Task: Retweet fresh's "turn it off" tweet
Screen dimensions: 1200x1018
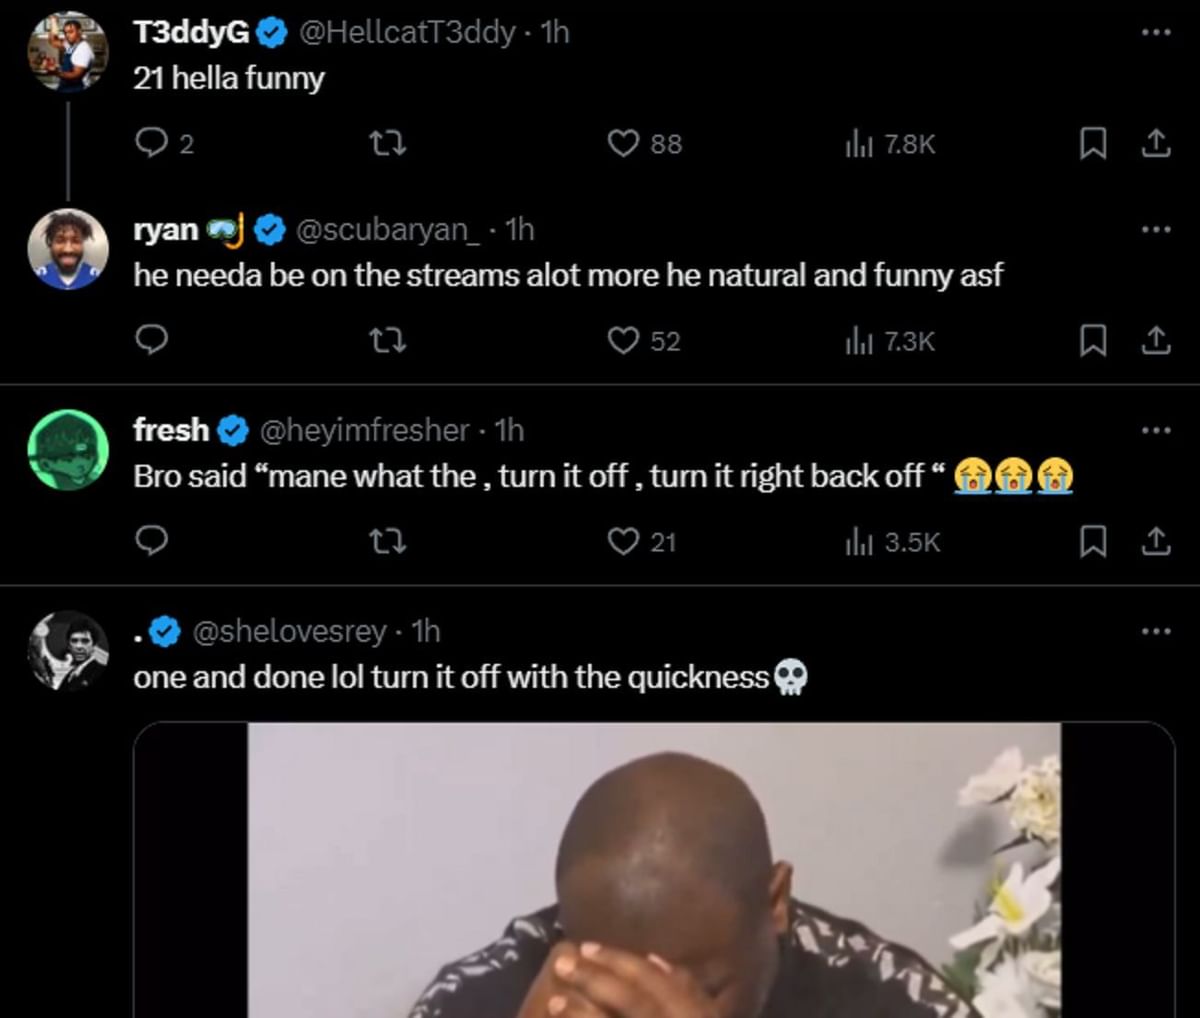Action: (388, 542)
